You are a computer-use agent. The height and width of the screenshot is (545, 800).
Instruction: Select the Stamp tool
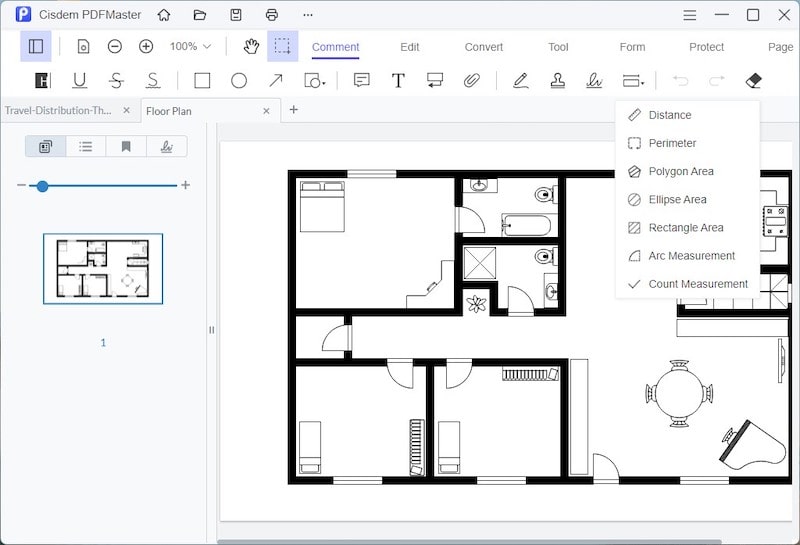click(x=557, y=81)
